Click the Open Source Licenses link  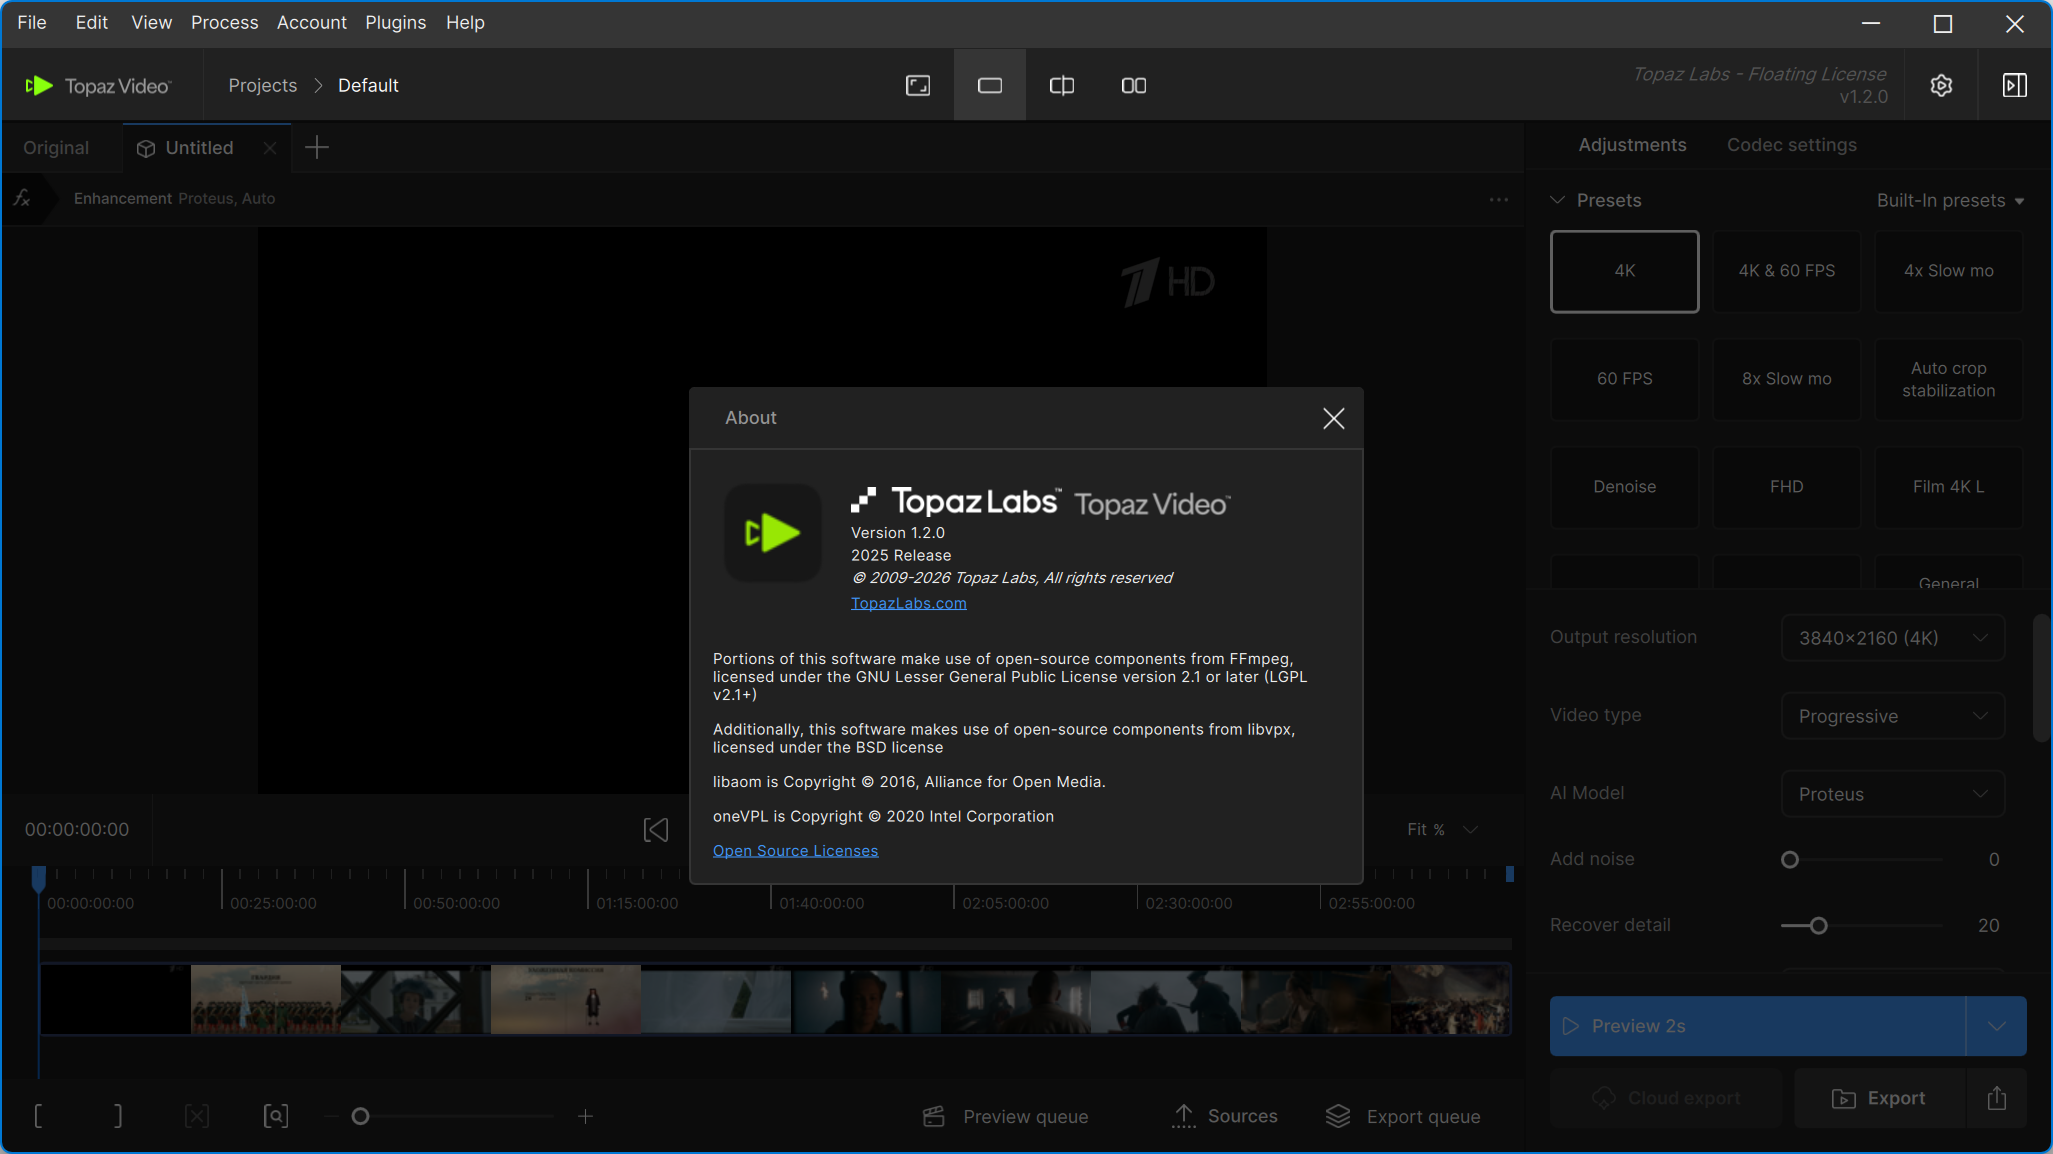click(x=795, y=851)
